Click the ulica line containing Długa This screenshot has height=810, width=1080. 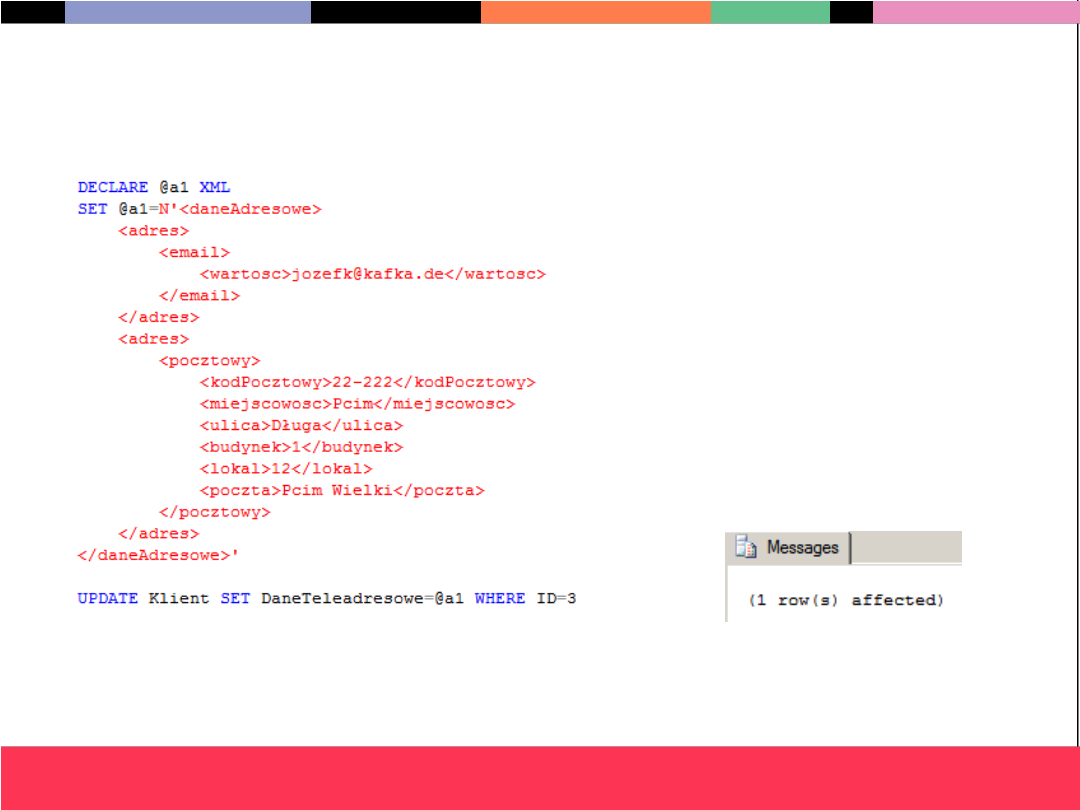pos(301,426)
